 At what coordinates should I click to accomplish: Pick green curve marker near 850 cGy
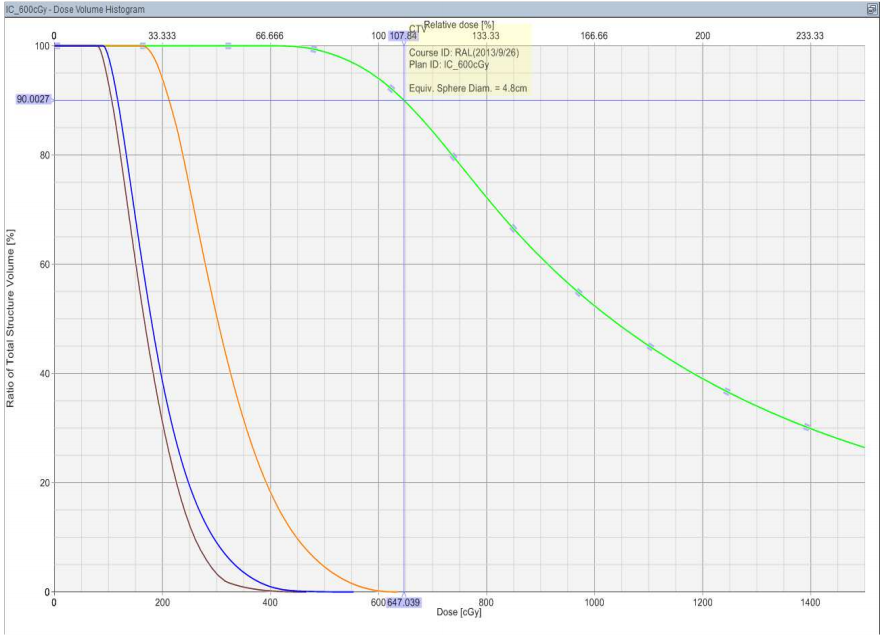click(513, 229)
